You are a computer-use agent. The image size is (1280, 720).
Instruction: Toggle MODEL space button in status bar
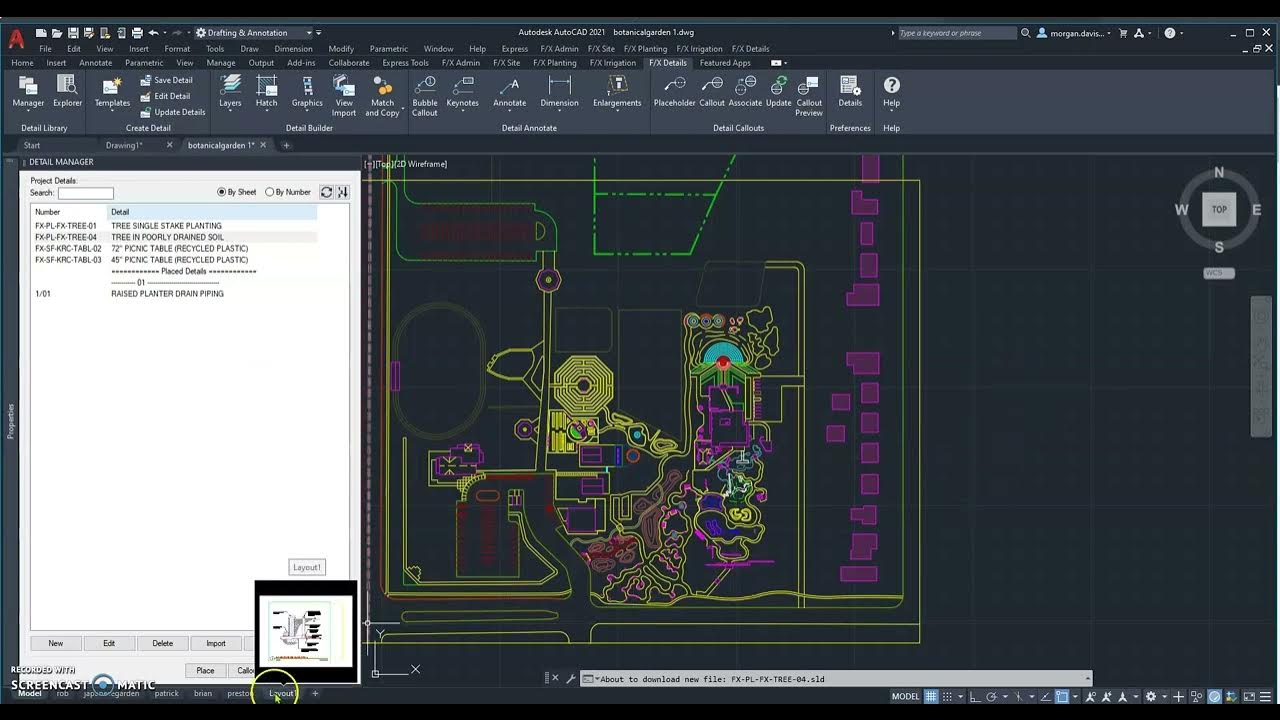905,696
